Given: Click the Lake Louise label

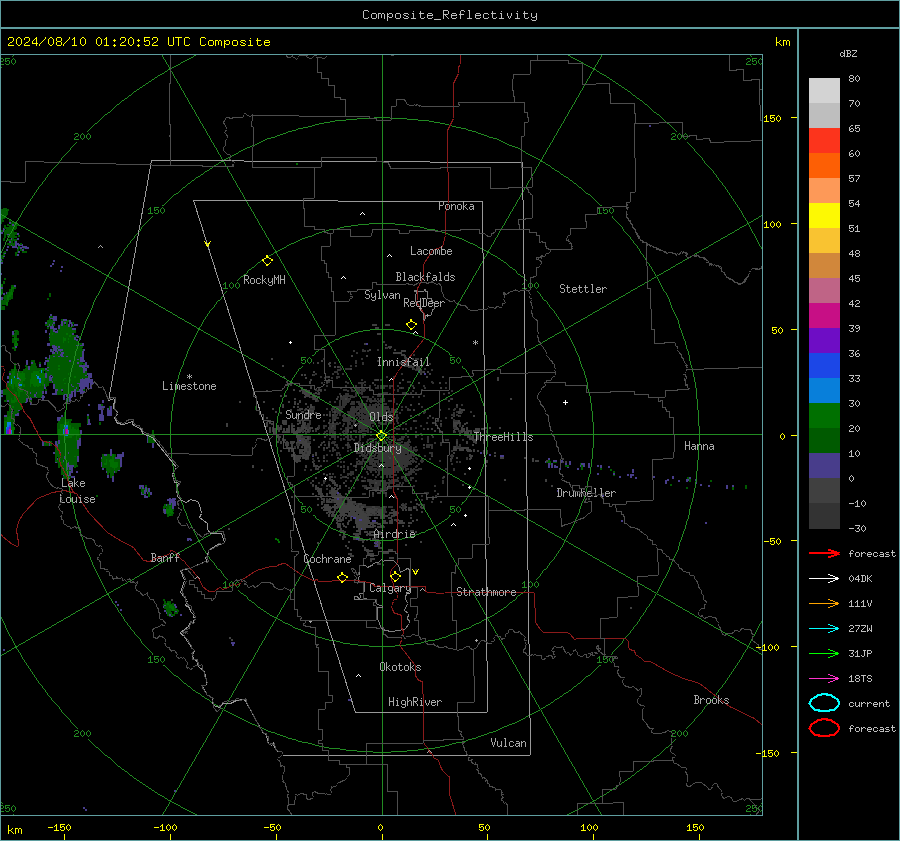Looking at the screenshot, I should coord(77,491).
